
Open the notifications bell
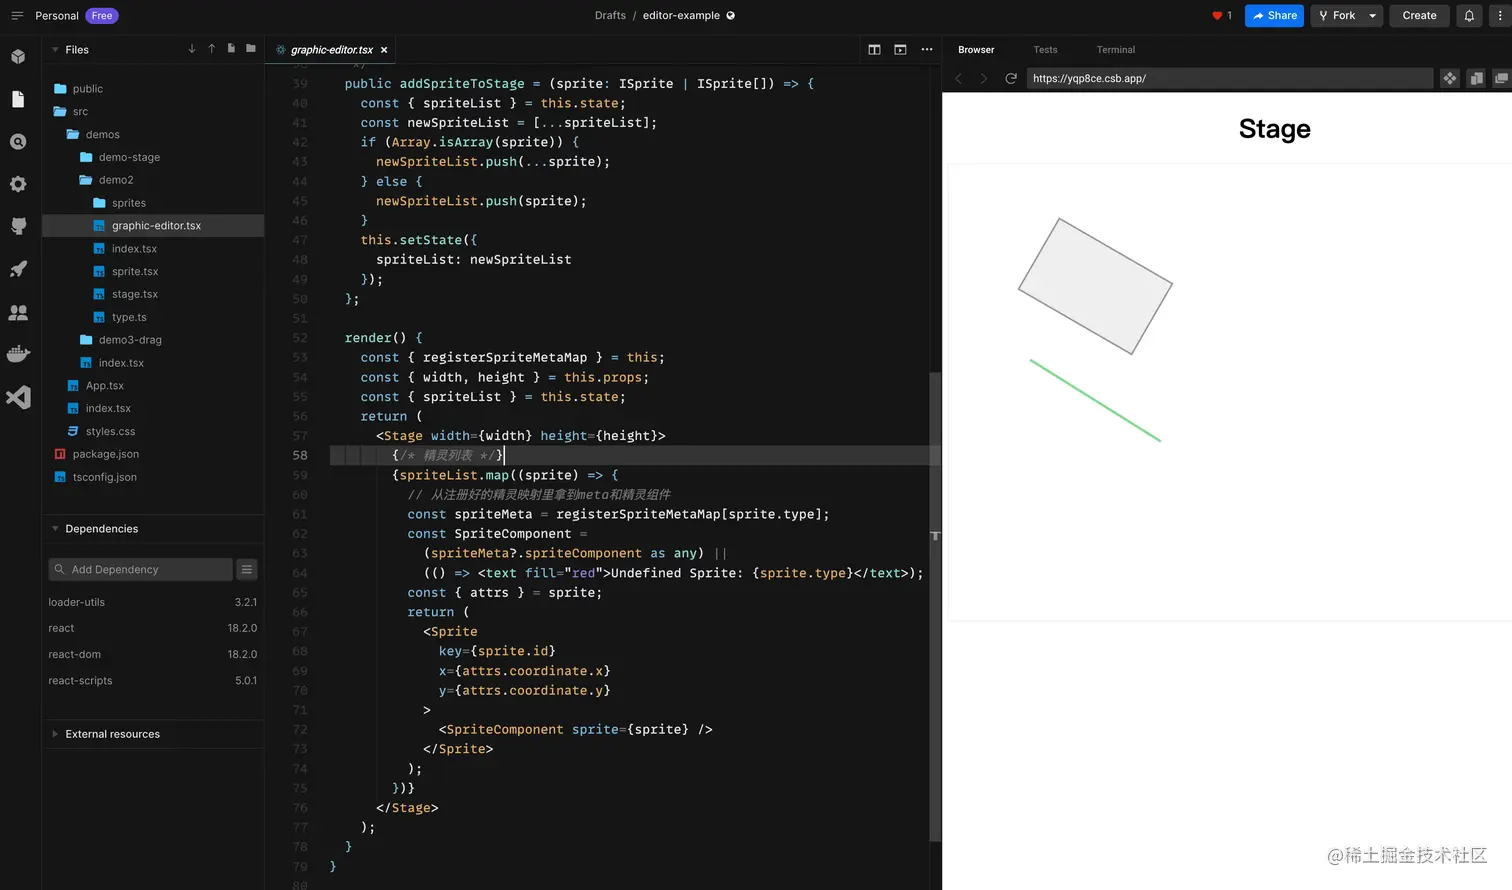click(x=1469, y=15)
